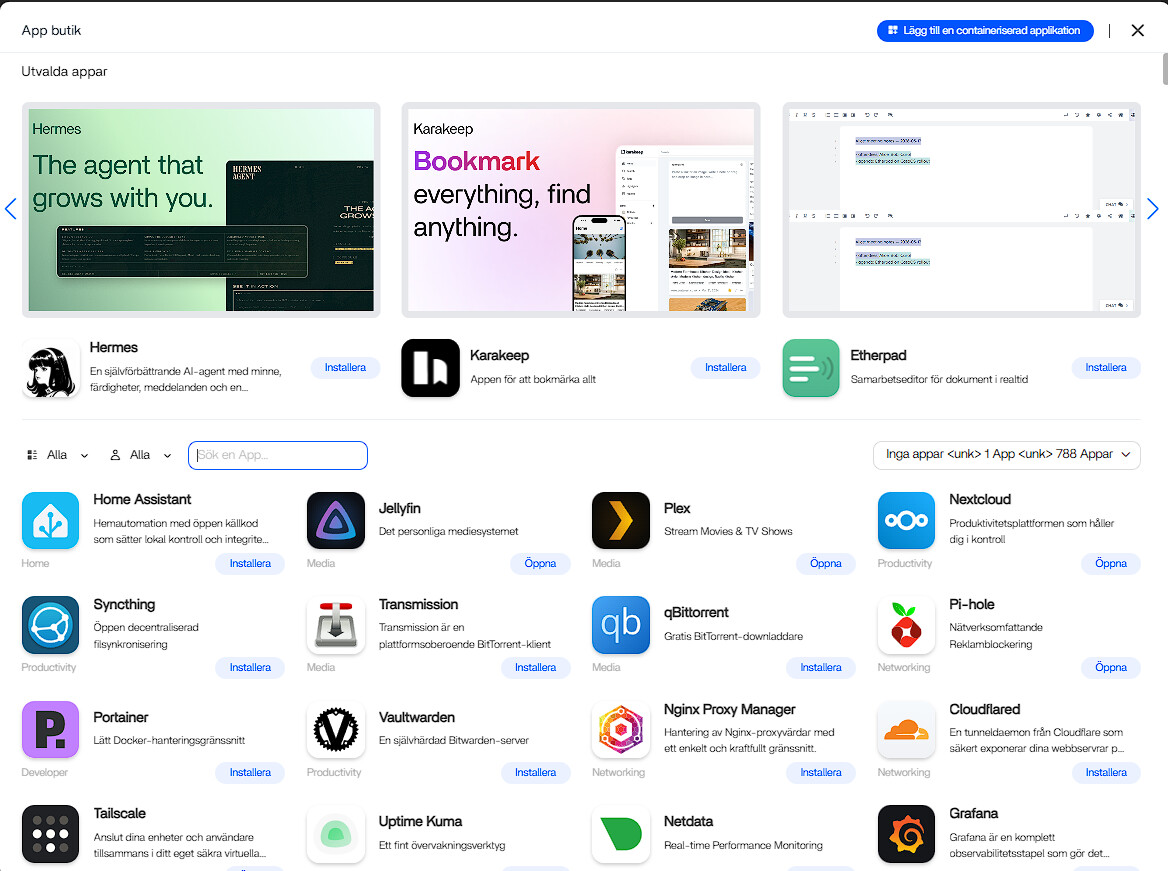The height and width of the screenshot is (871, 1168).
Task: Click the Syncthing app icon
Action: click(x=51, y=625)
